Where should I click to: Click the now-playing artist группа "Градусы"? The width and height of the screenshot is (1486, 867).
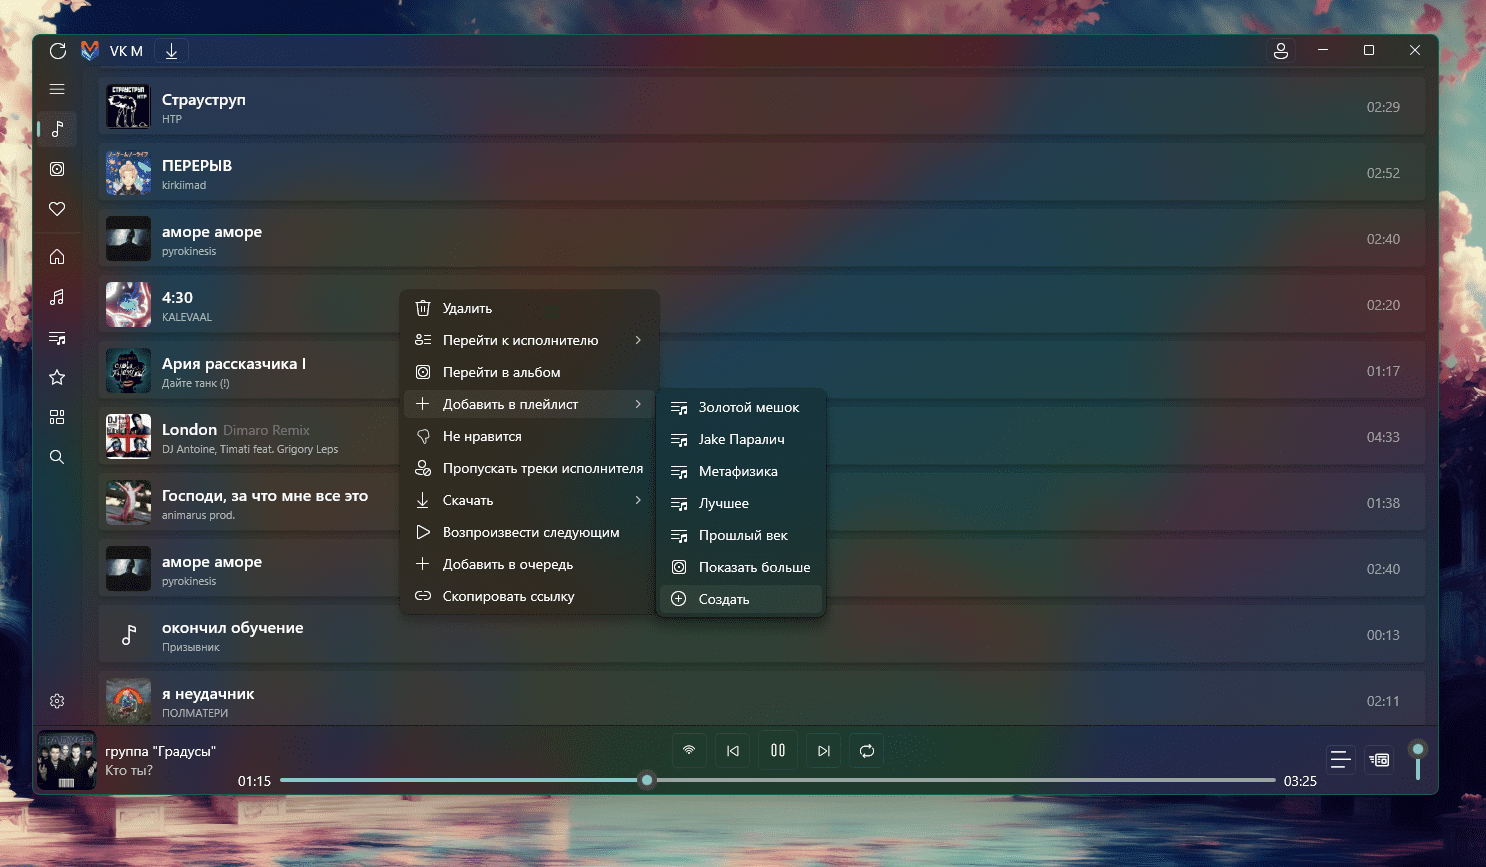pos(160,751)
